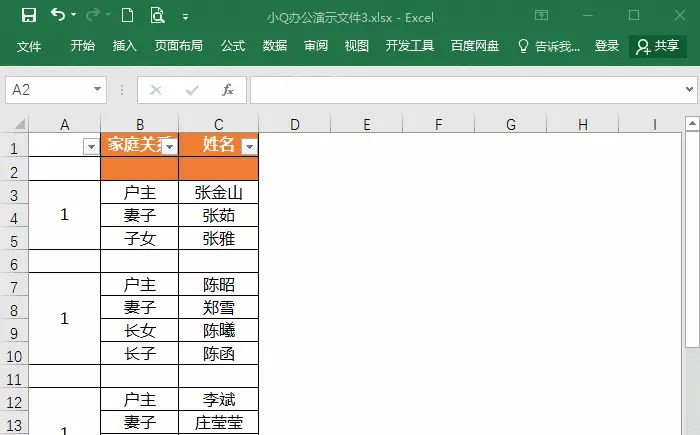Click cell containing 陈曦

point(219,330)
